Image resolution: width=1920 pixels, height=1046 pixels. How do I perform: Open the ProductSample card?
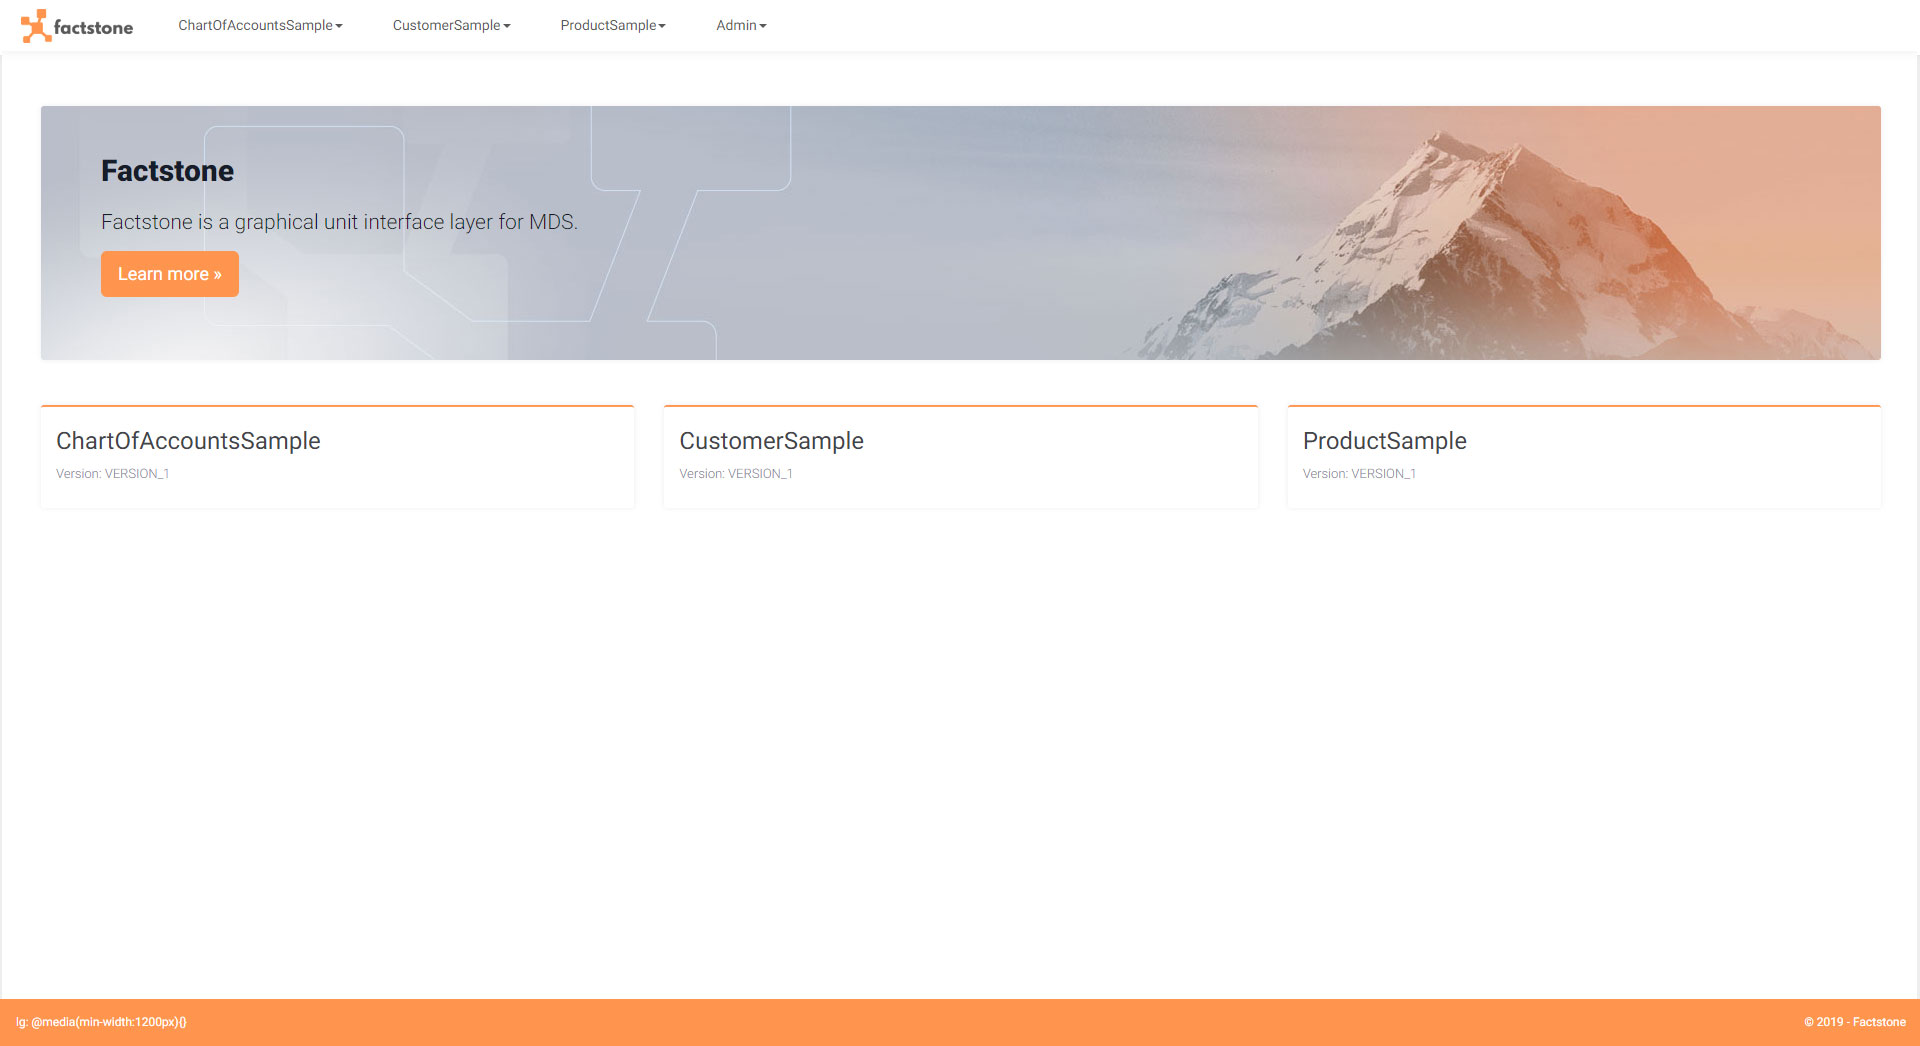pos(1584,456)
